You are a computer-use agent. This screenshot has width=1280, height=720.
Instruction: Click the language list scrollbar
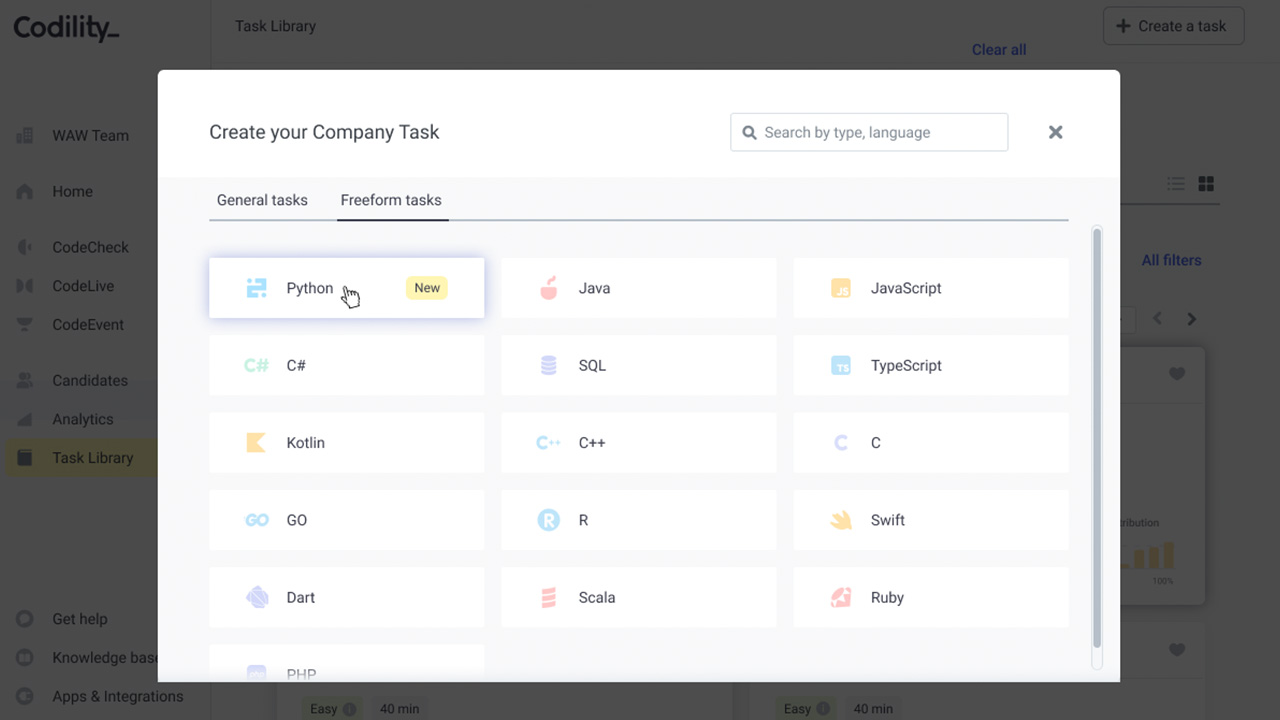point(1097,438)
